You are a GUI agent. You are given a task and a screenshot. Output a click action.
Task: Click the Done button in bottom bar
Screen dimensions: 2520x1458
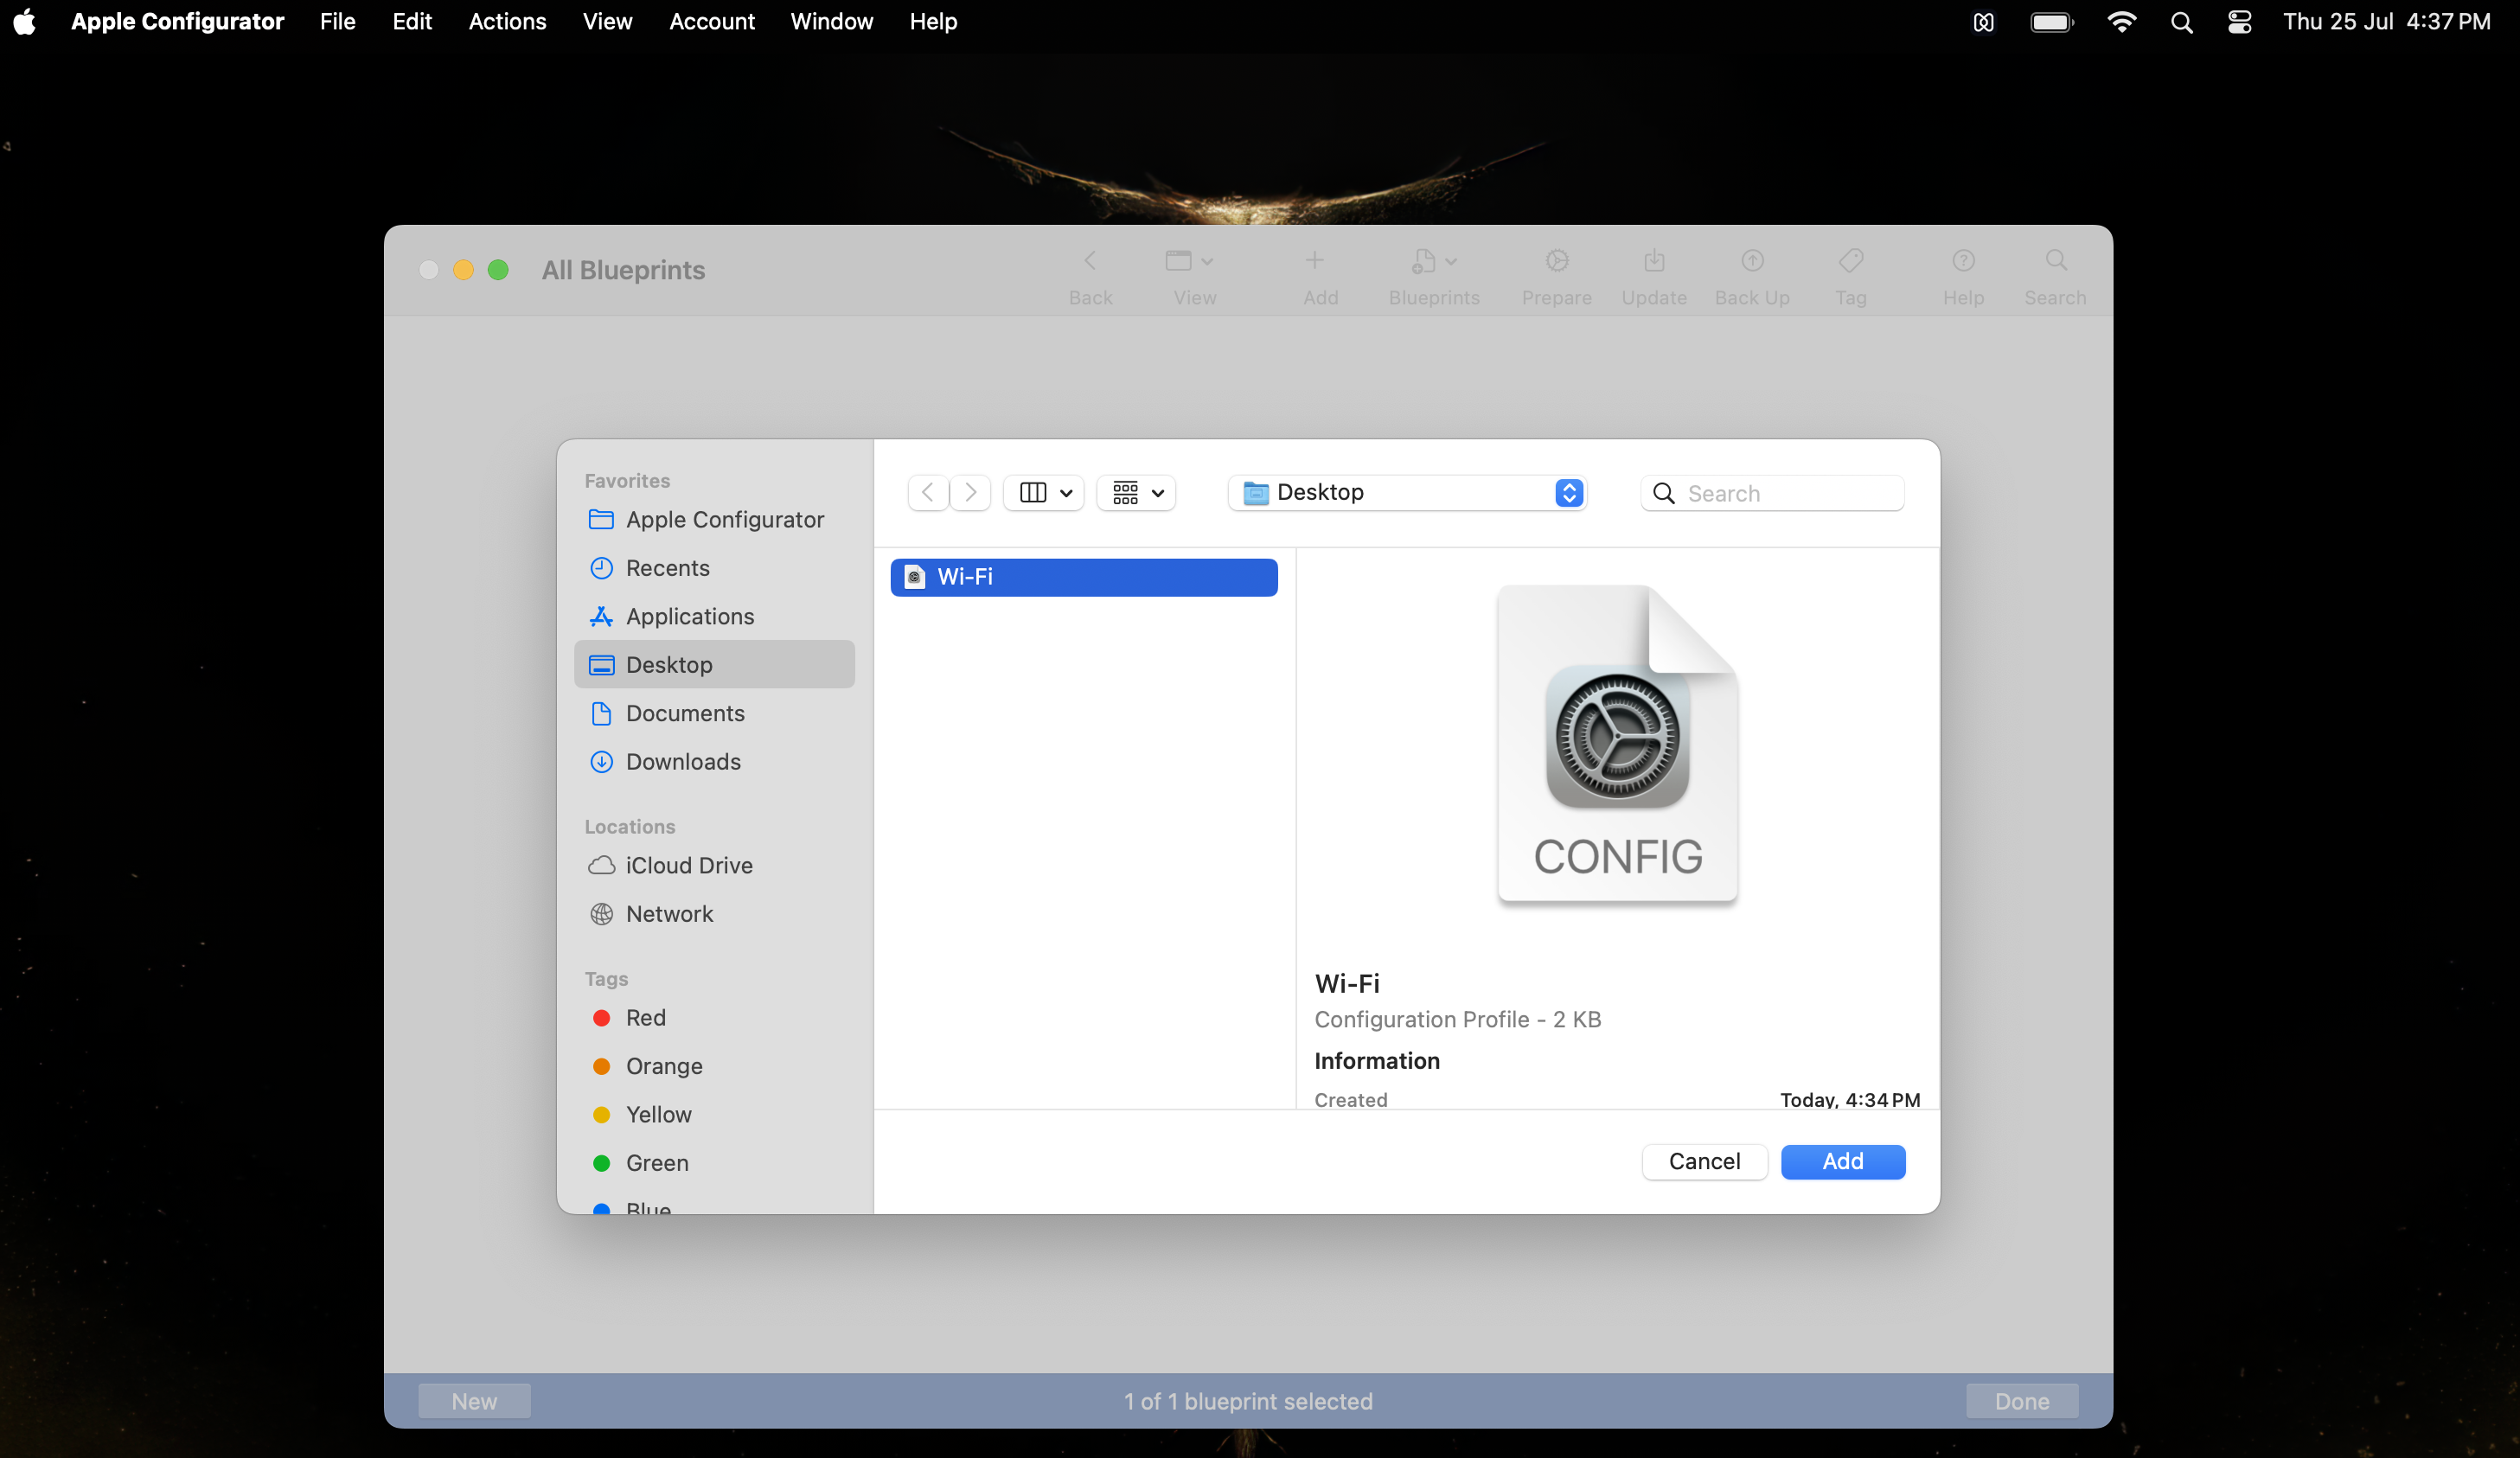pos(2022,1402)
